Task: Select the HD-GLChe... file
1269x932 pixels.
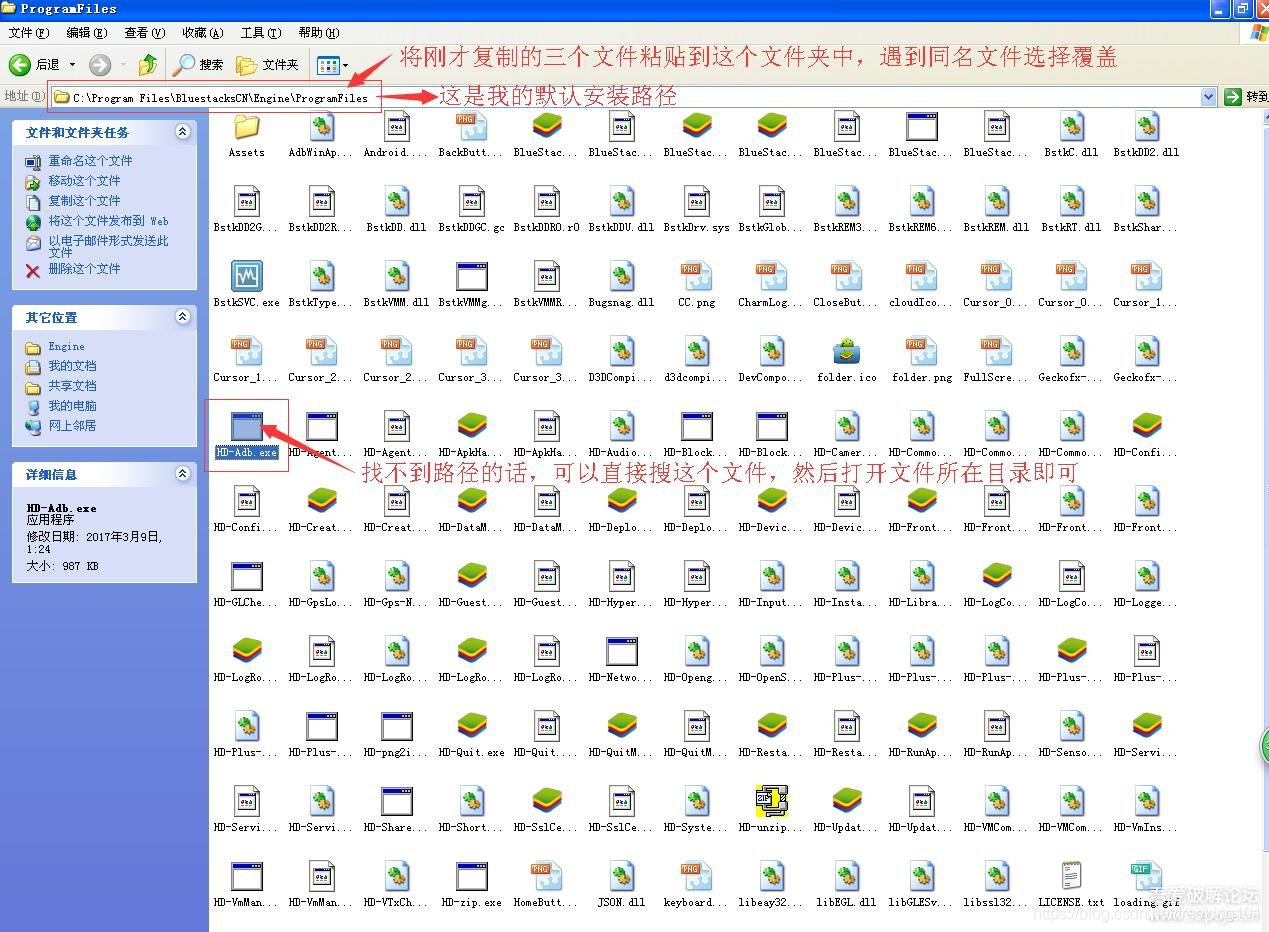Action: click(246, 584)
